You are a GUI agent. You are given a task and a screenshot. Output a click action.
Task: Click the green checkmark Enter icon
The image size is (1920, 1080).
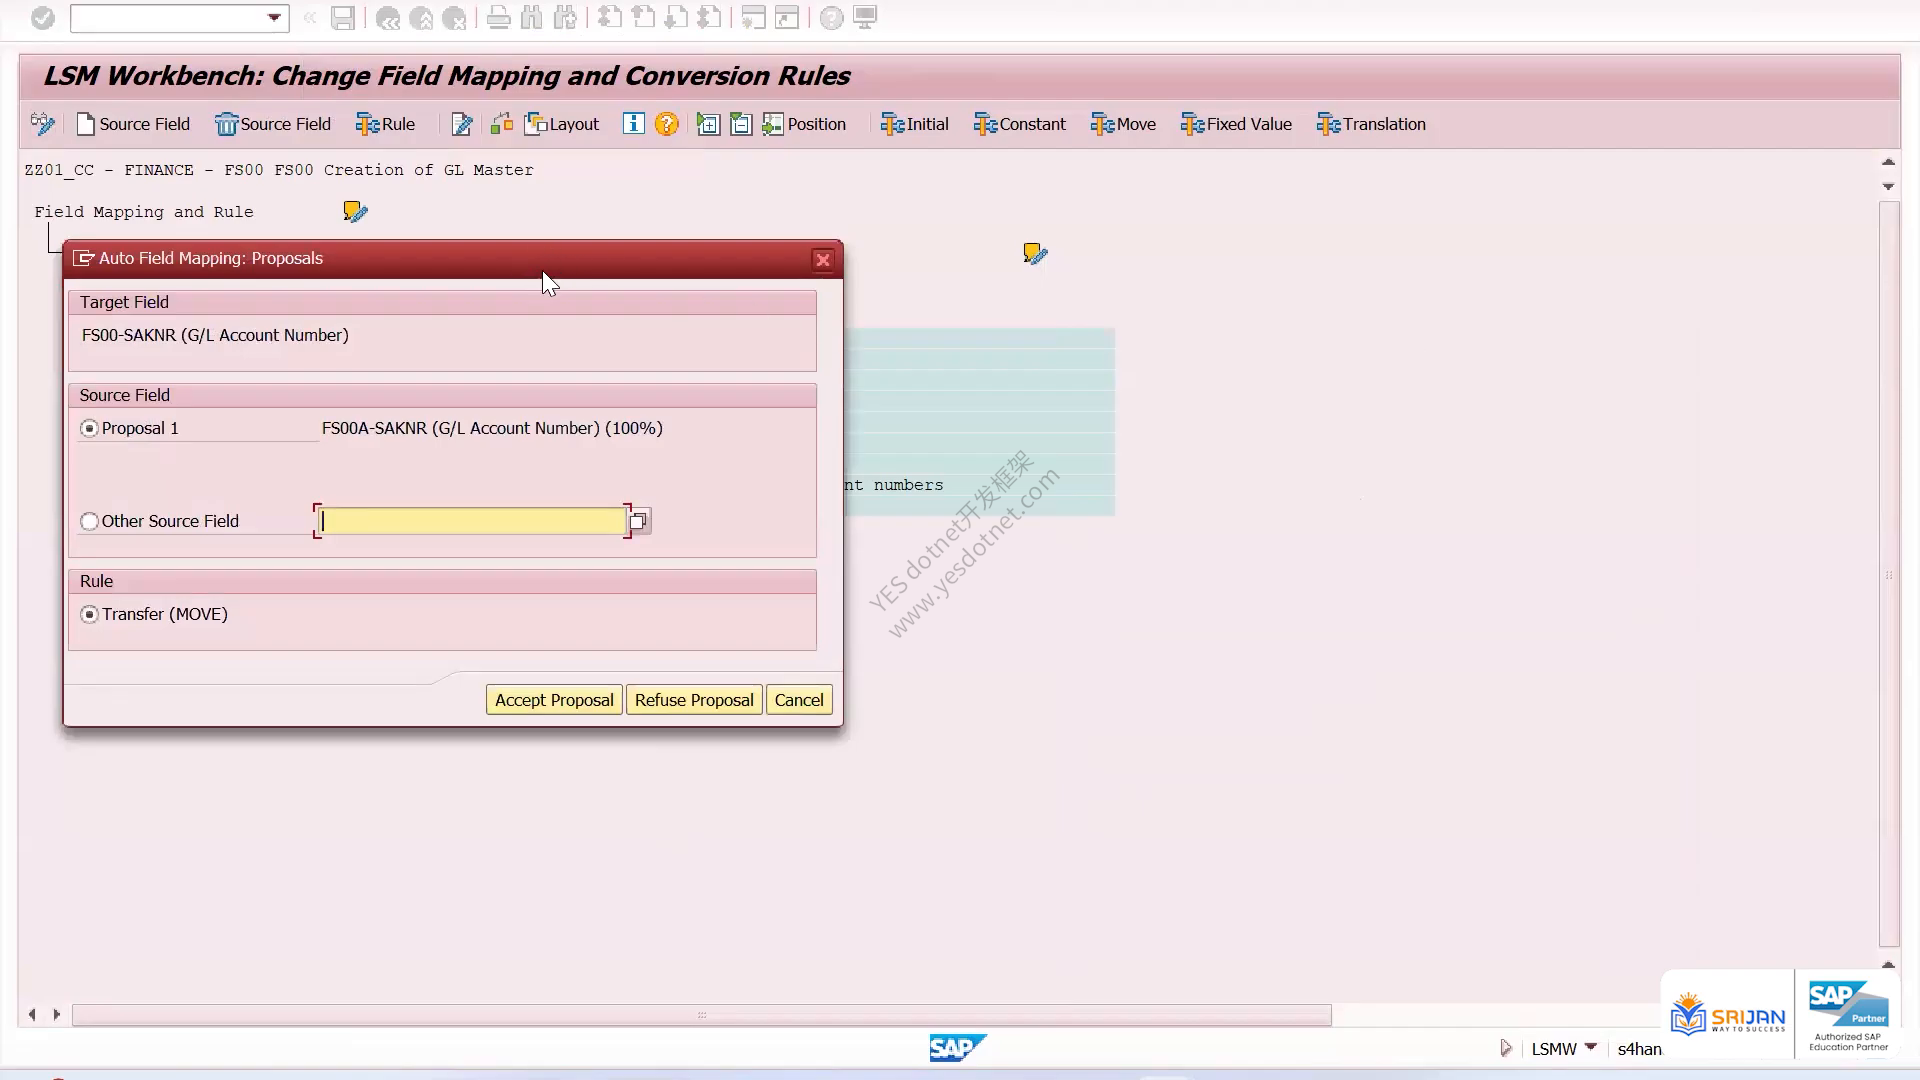(x=42, y=18)
